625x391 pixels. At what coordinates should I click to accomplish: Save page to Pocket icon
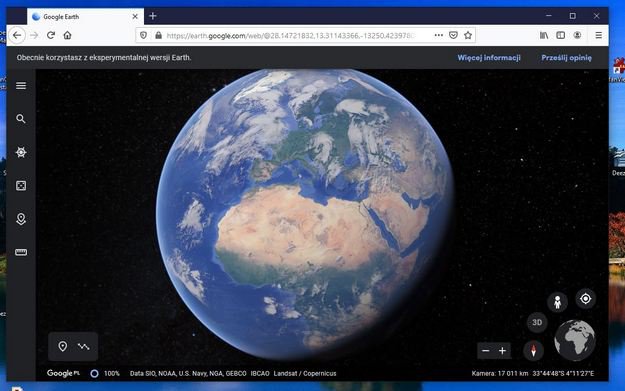point(453,35)
